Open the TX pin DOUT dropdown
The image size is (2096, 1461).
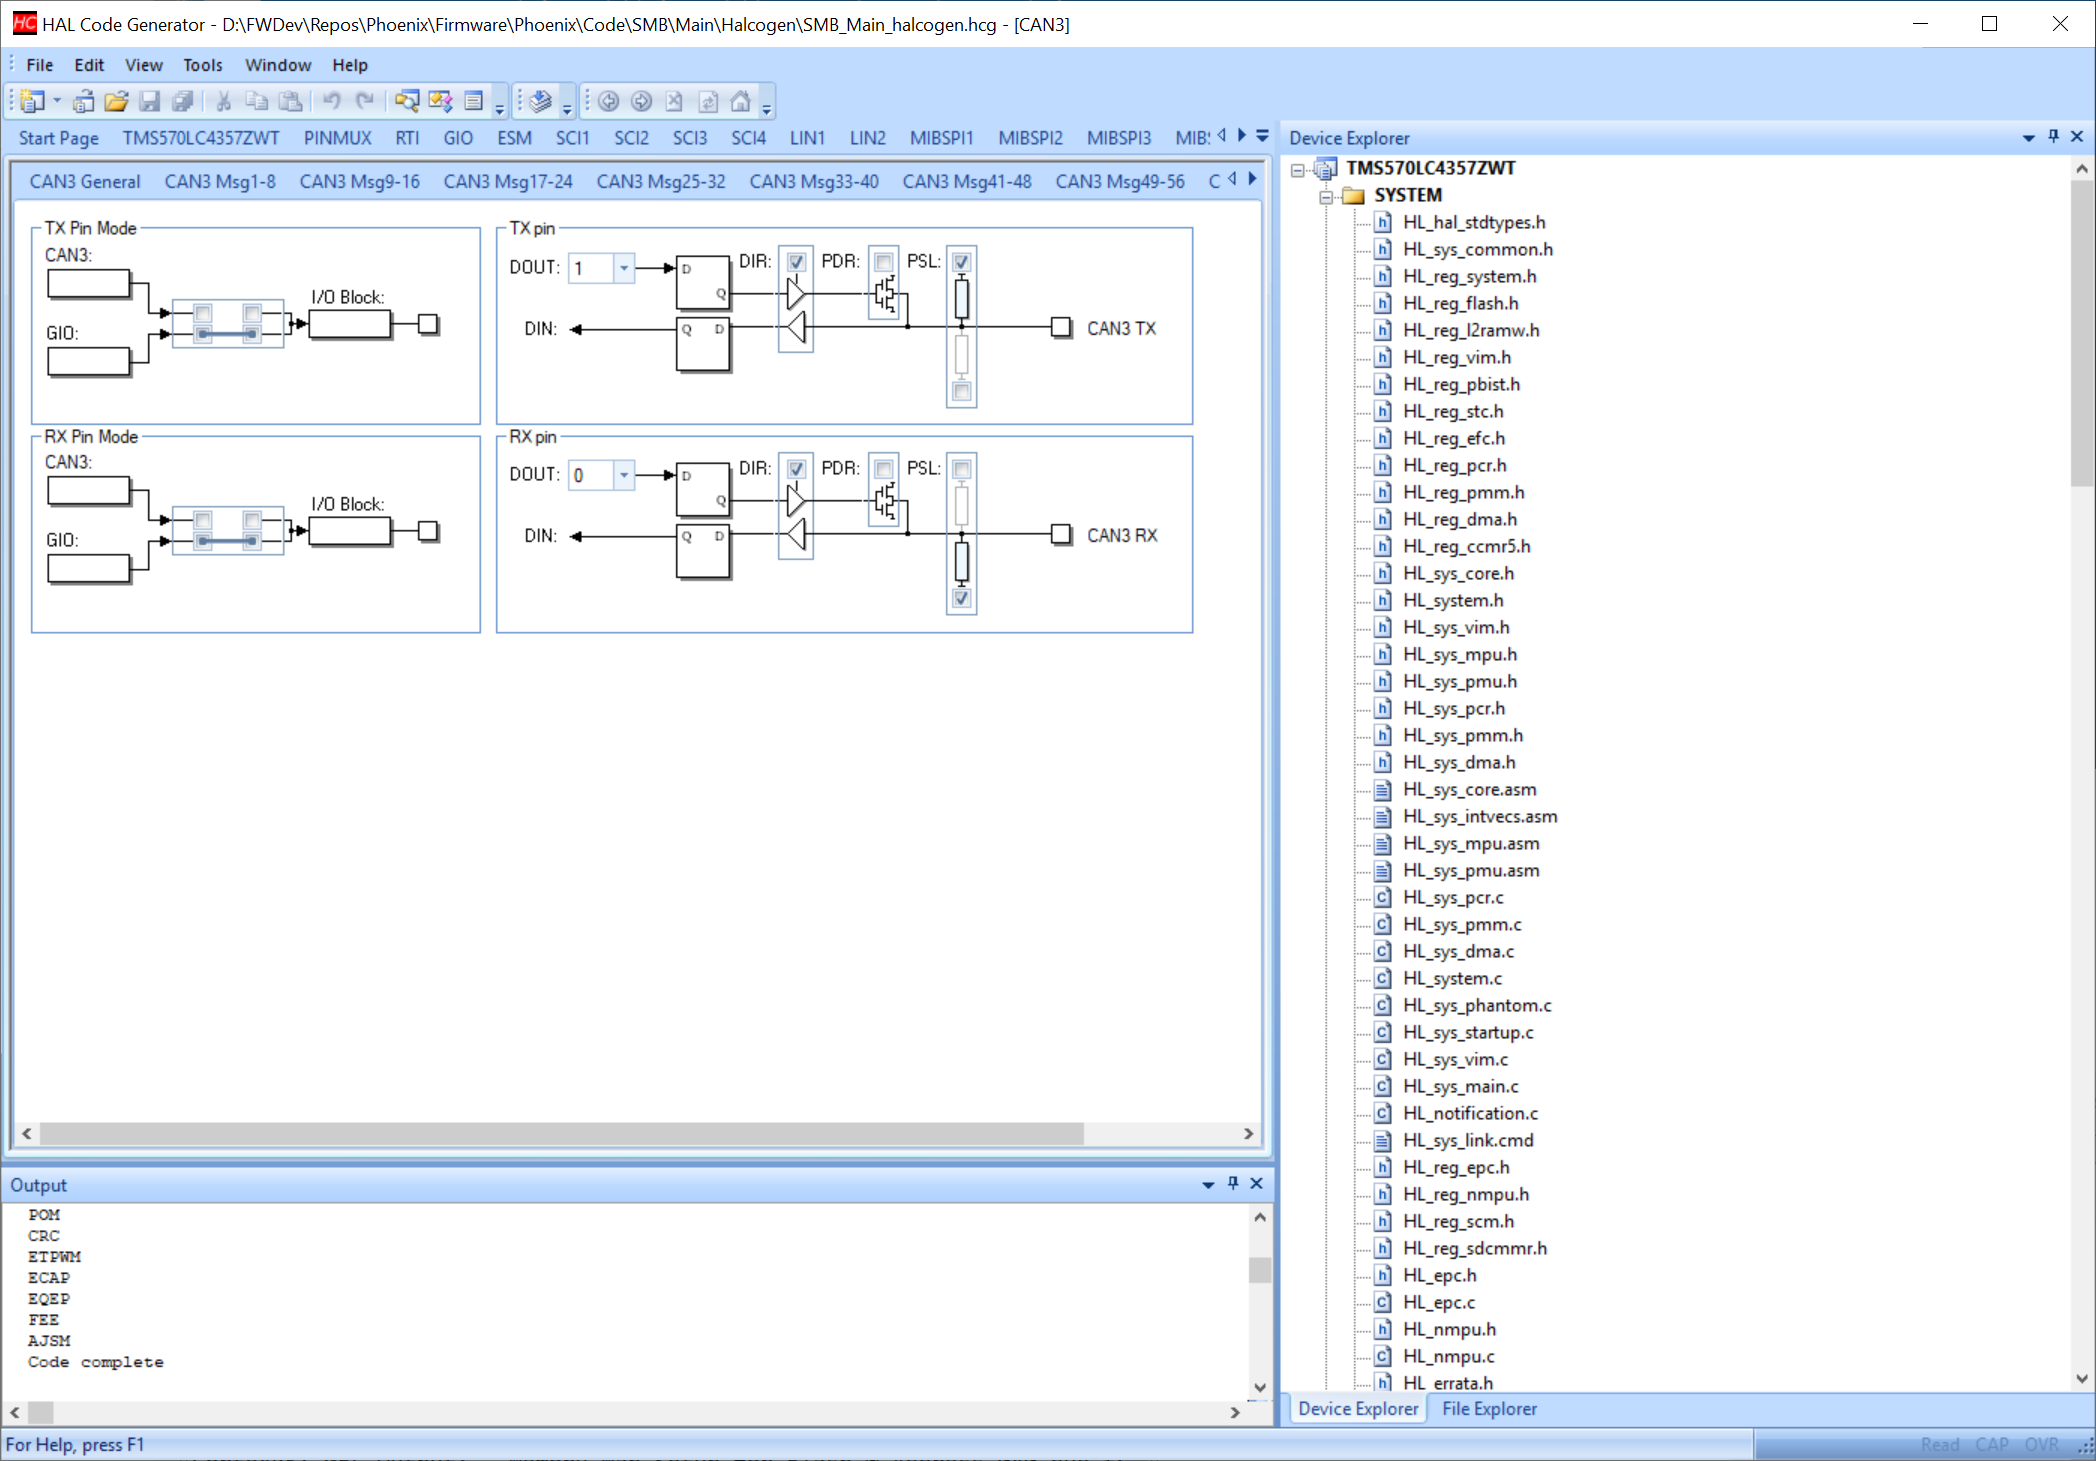624,268
